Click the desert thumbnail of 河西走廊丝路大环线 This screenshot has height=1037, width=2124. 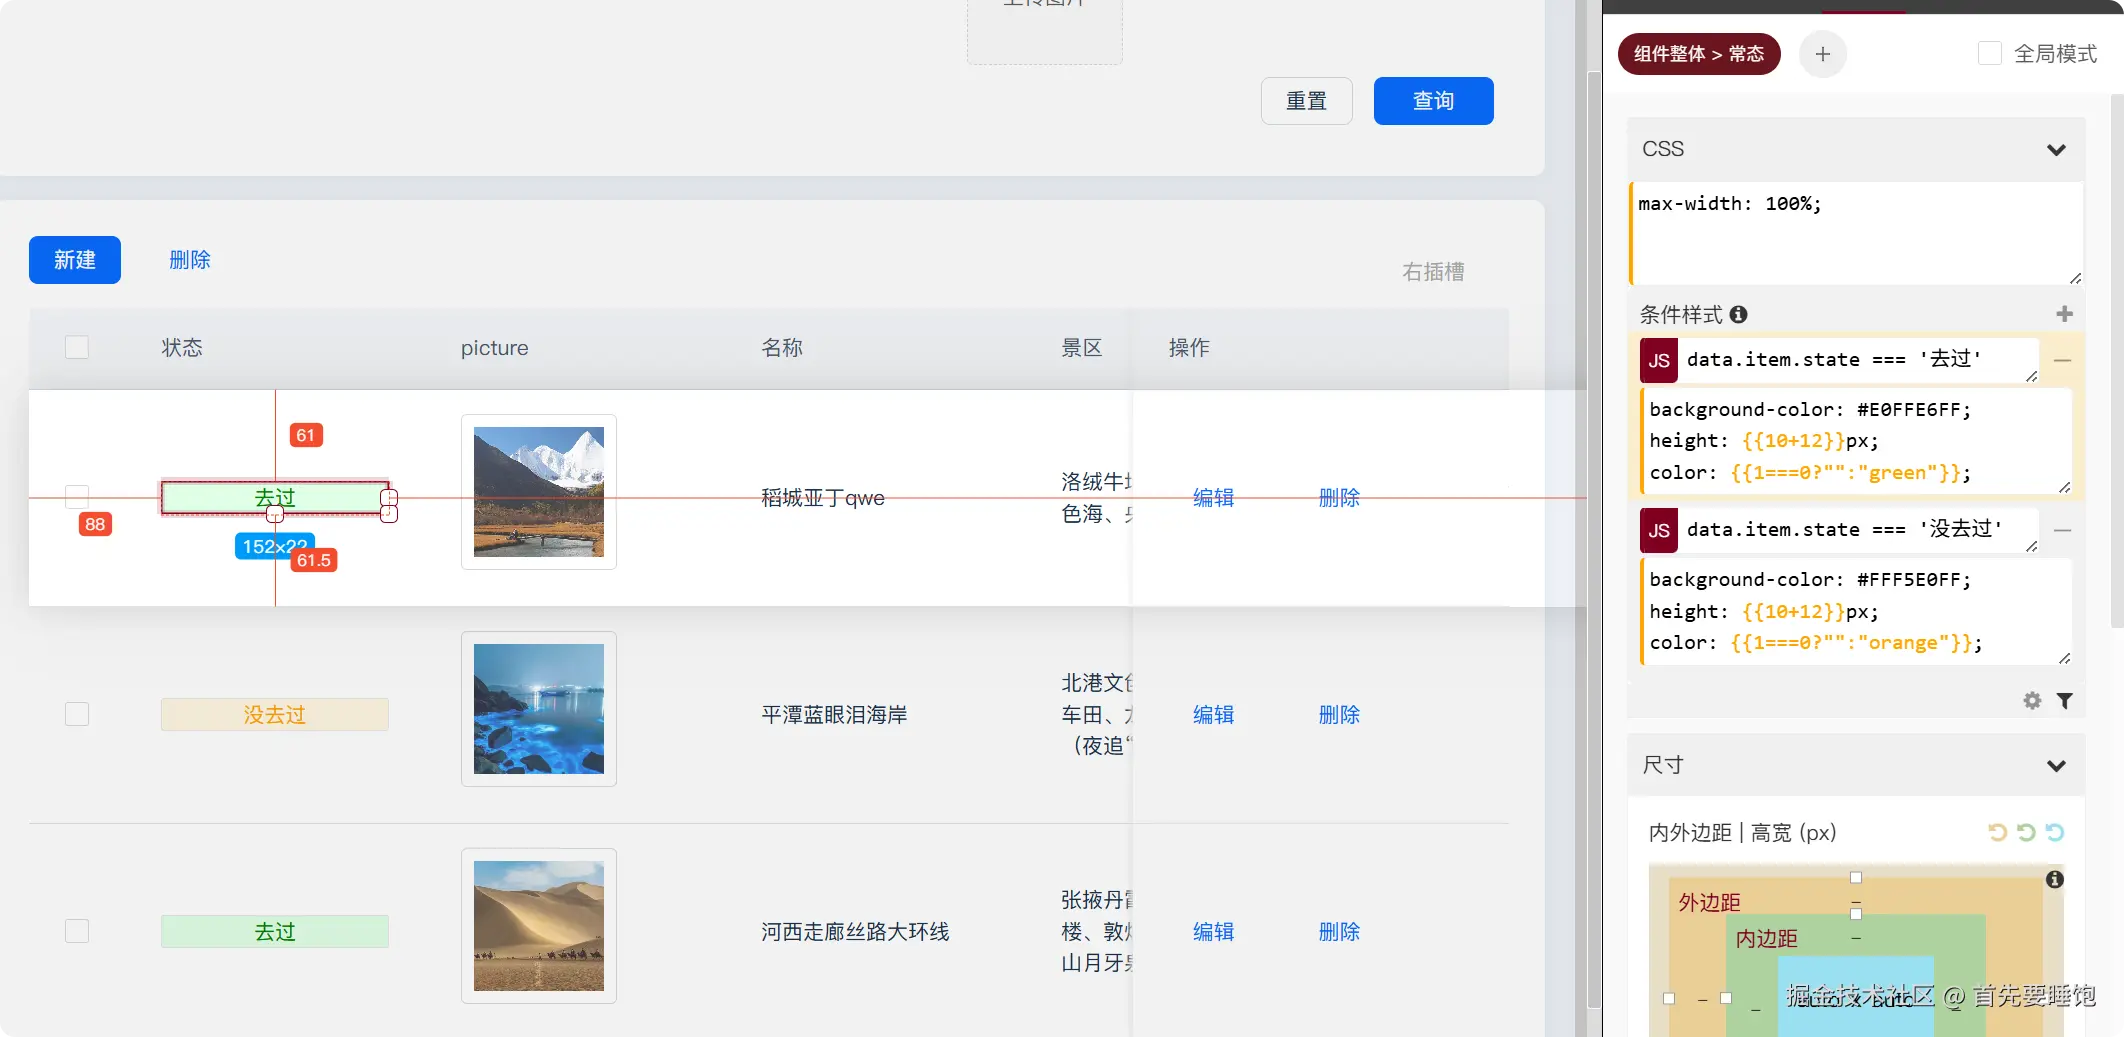tap(539, 926)
